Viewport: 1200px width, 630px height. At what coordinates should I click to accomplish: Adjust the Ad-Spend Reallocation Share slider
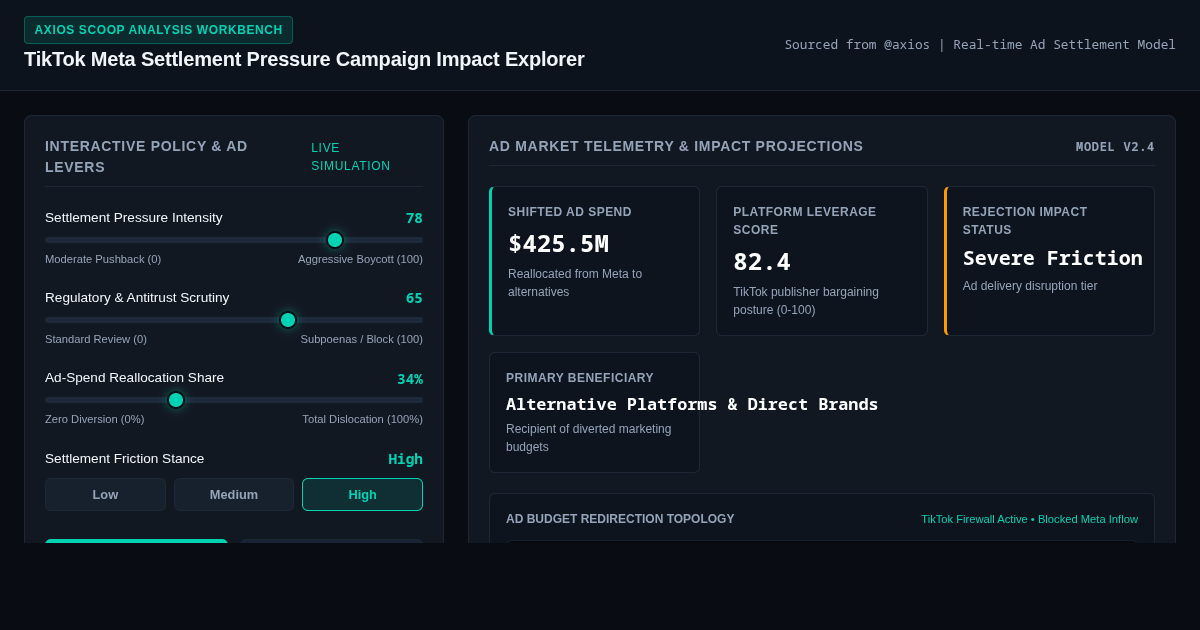pyautogui.click(x=234, y=400)
